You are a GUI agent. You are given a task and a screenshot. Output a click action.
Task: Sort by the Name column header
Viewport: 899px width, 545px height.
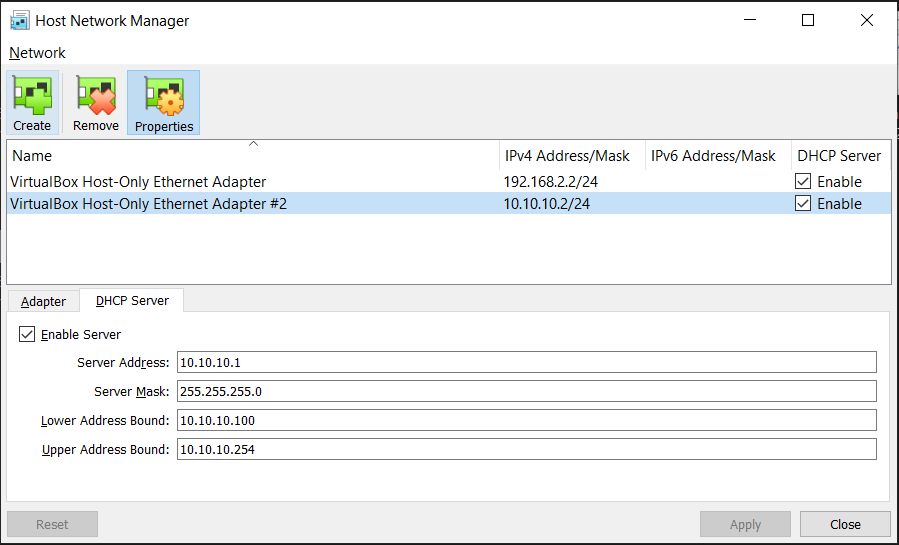(253, 155)
